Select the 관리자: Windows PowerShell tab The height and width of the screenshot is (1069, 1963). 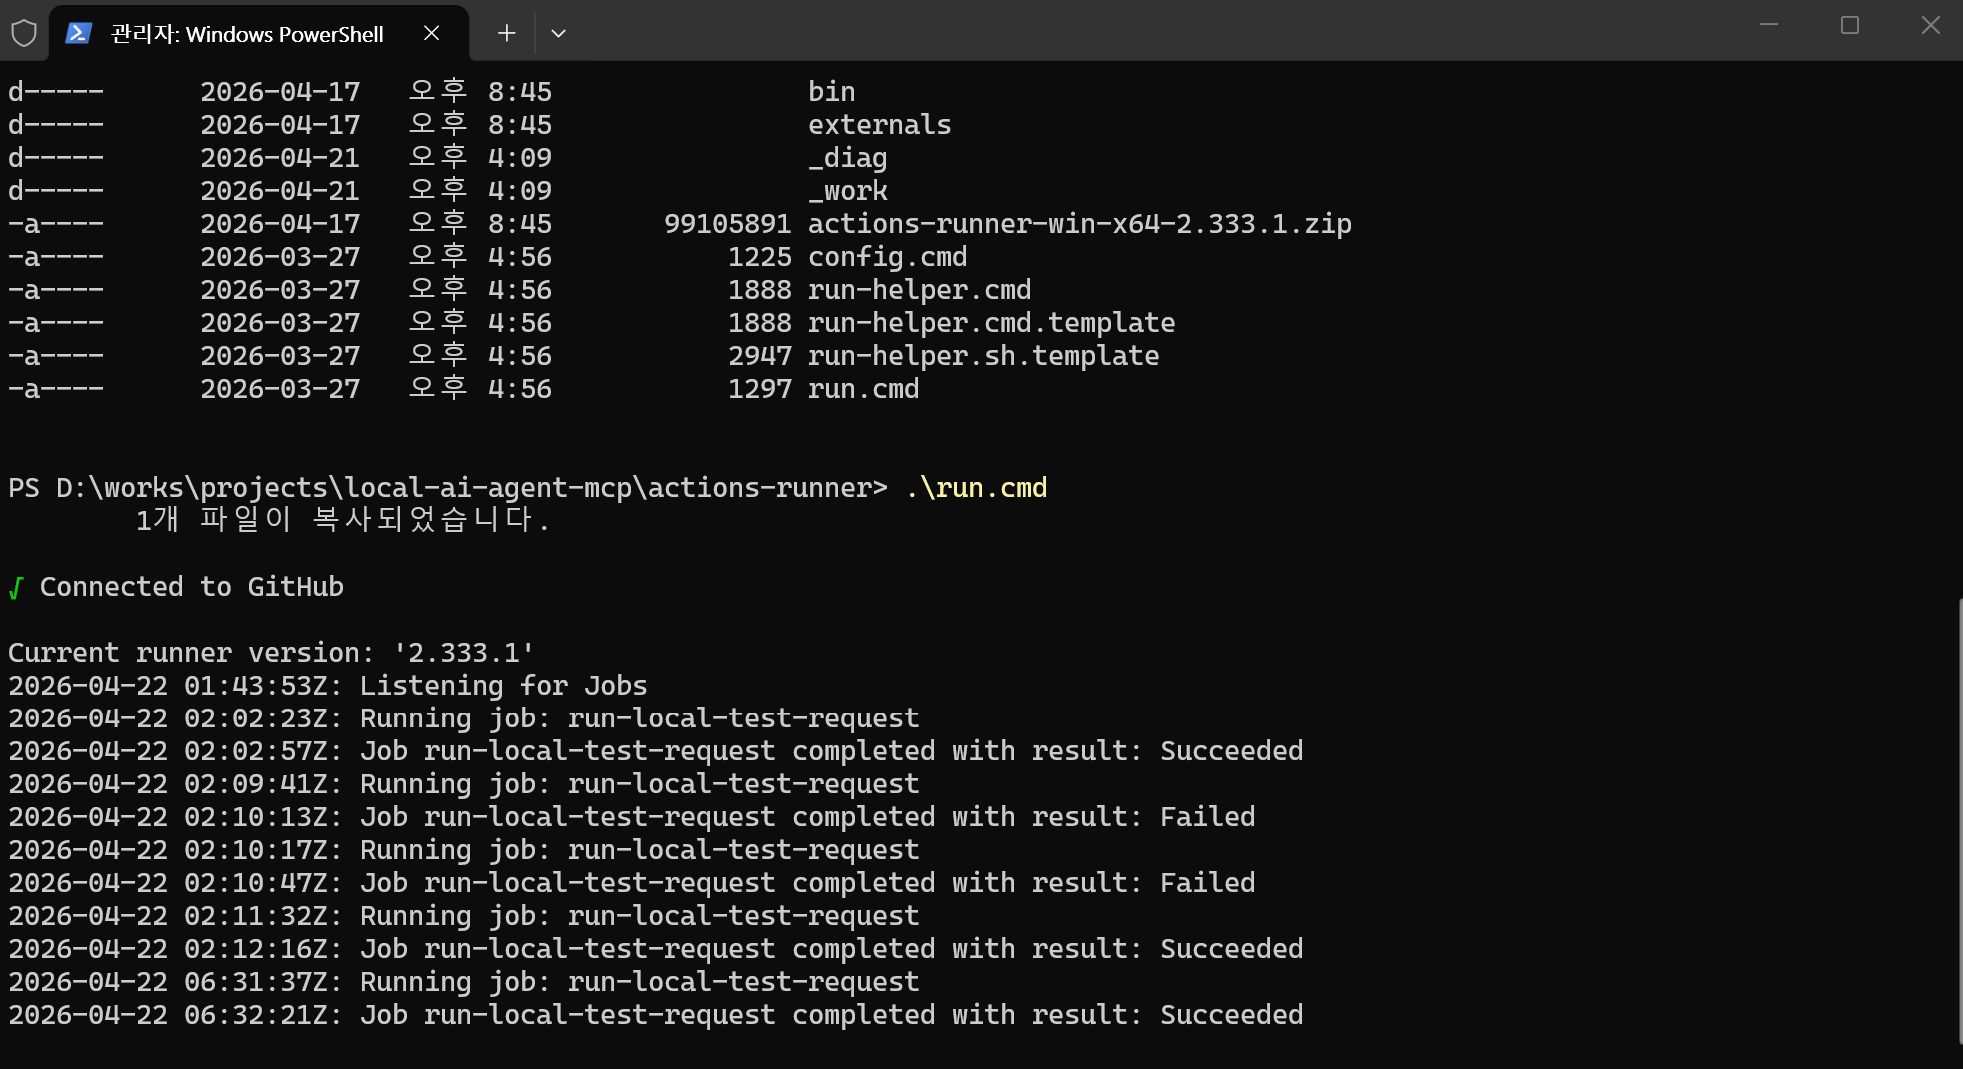pyautogui.click(x=246, y=34)
